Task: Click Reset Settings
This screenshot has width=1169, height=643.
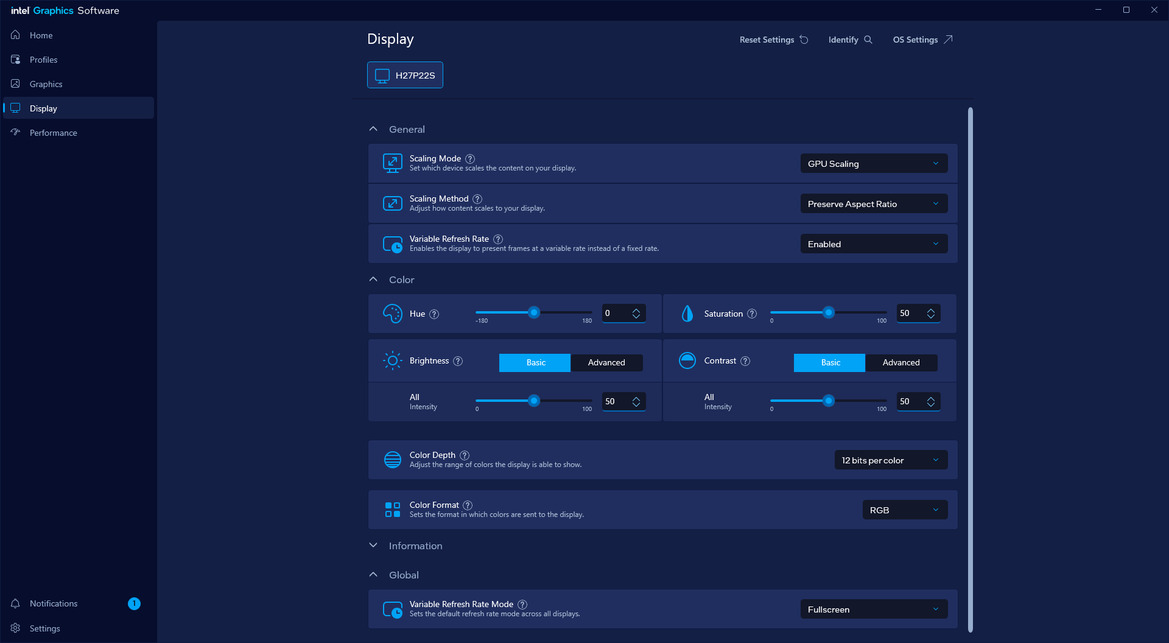Action: tap(774, 40)
